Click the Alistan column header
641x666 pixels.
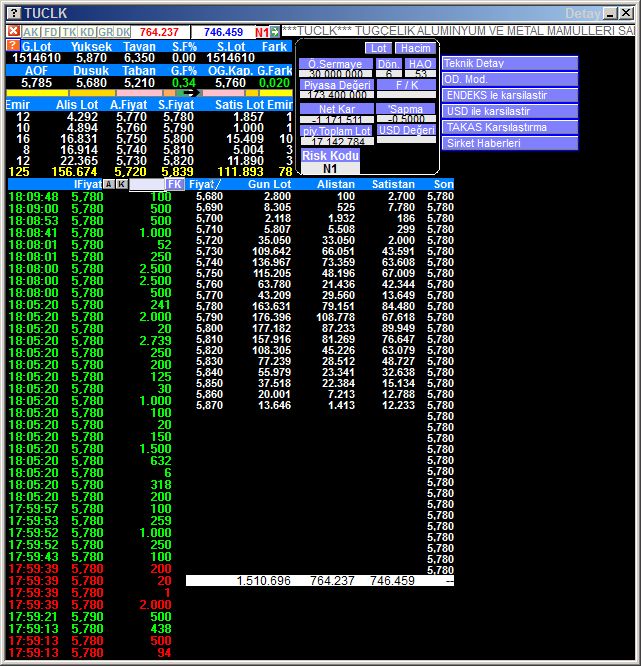point(336,184)
